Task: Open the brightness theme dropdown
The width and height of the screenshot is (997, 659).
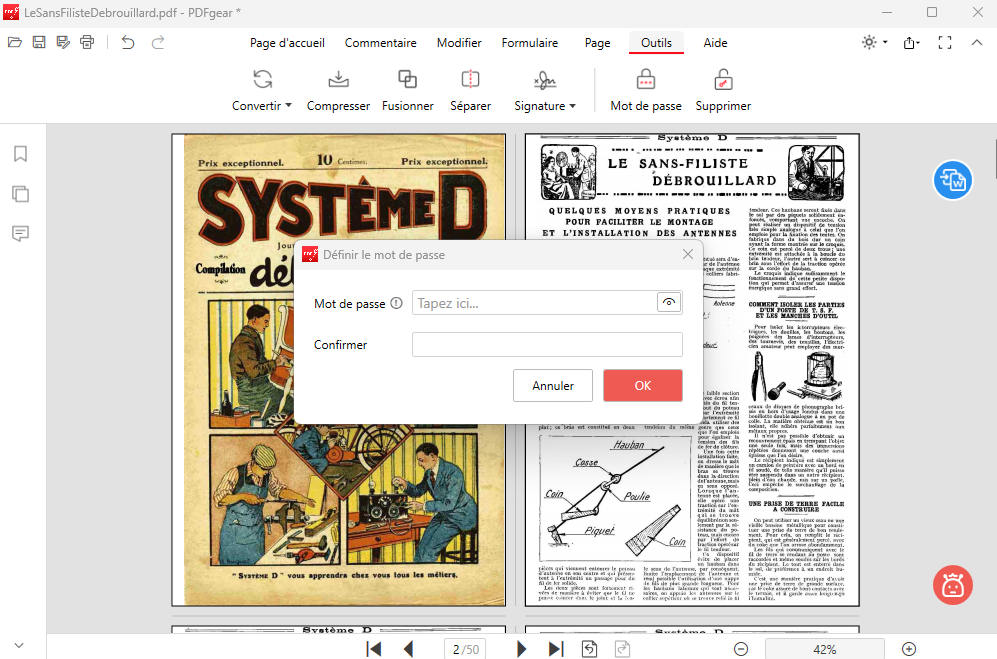Action: pos(874,43)
